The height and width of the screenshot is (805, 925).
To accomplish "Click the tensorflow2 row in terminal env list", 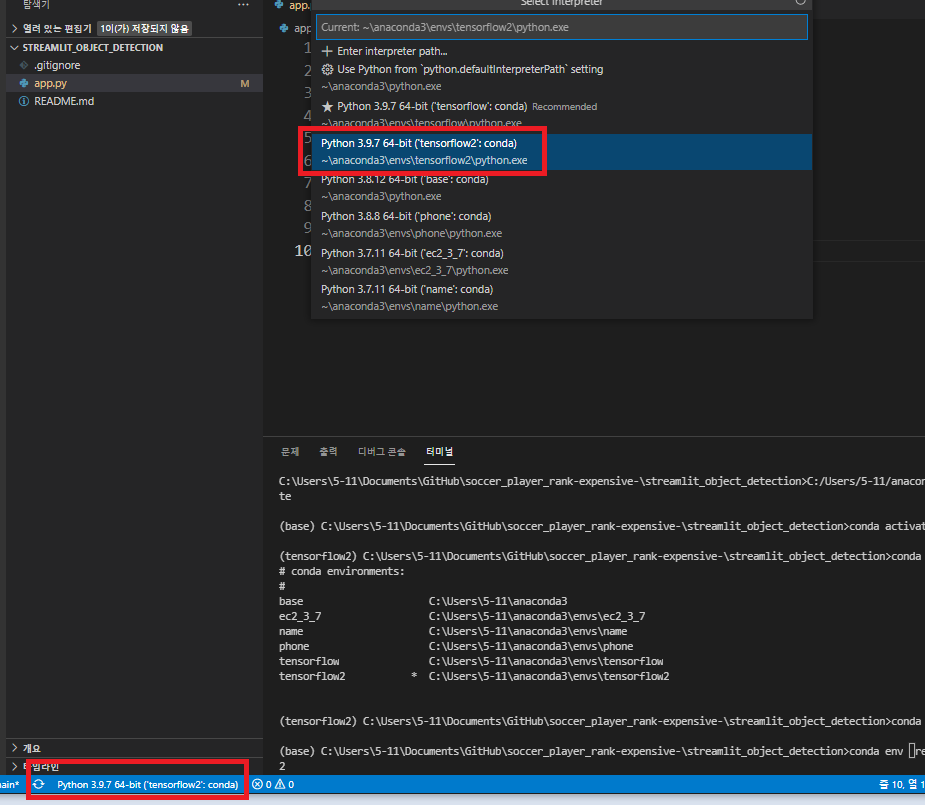I will point(474,676).
